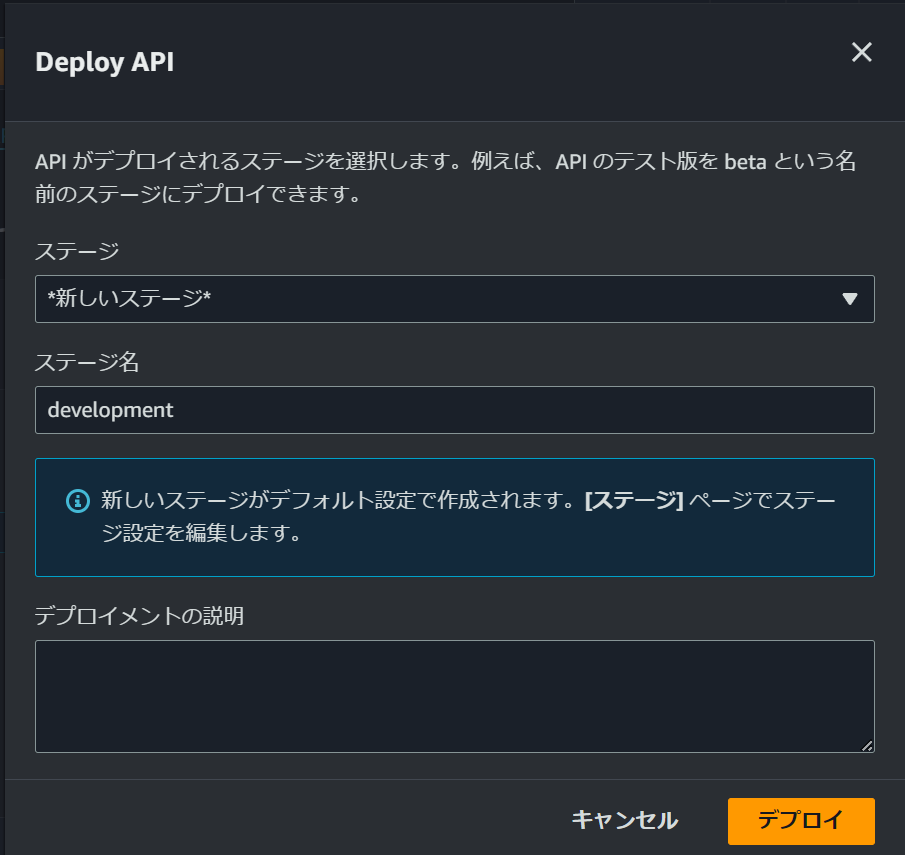Viewport: 905px width, 855px height.
Task: Click the デプロイメントの説明 label
Action: click(139, 616)
